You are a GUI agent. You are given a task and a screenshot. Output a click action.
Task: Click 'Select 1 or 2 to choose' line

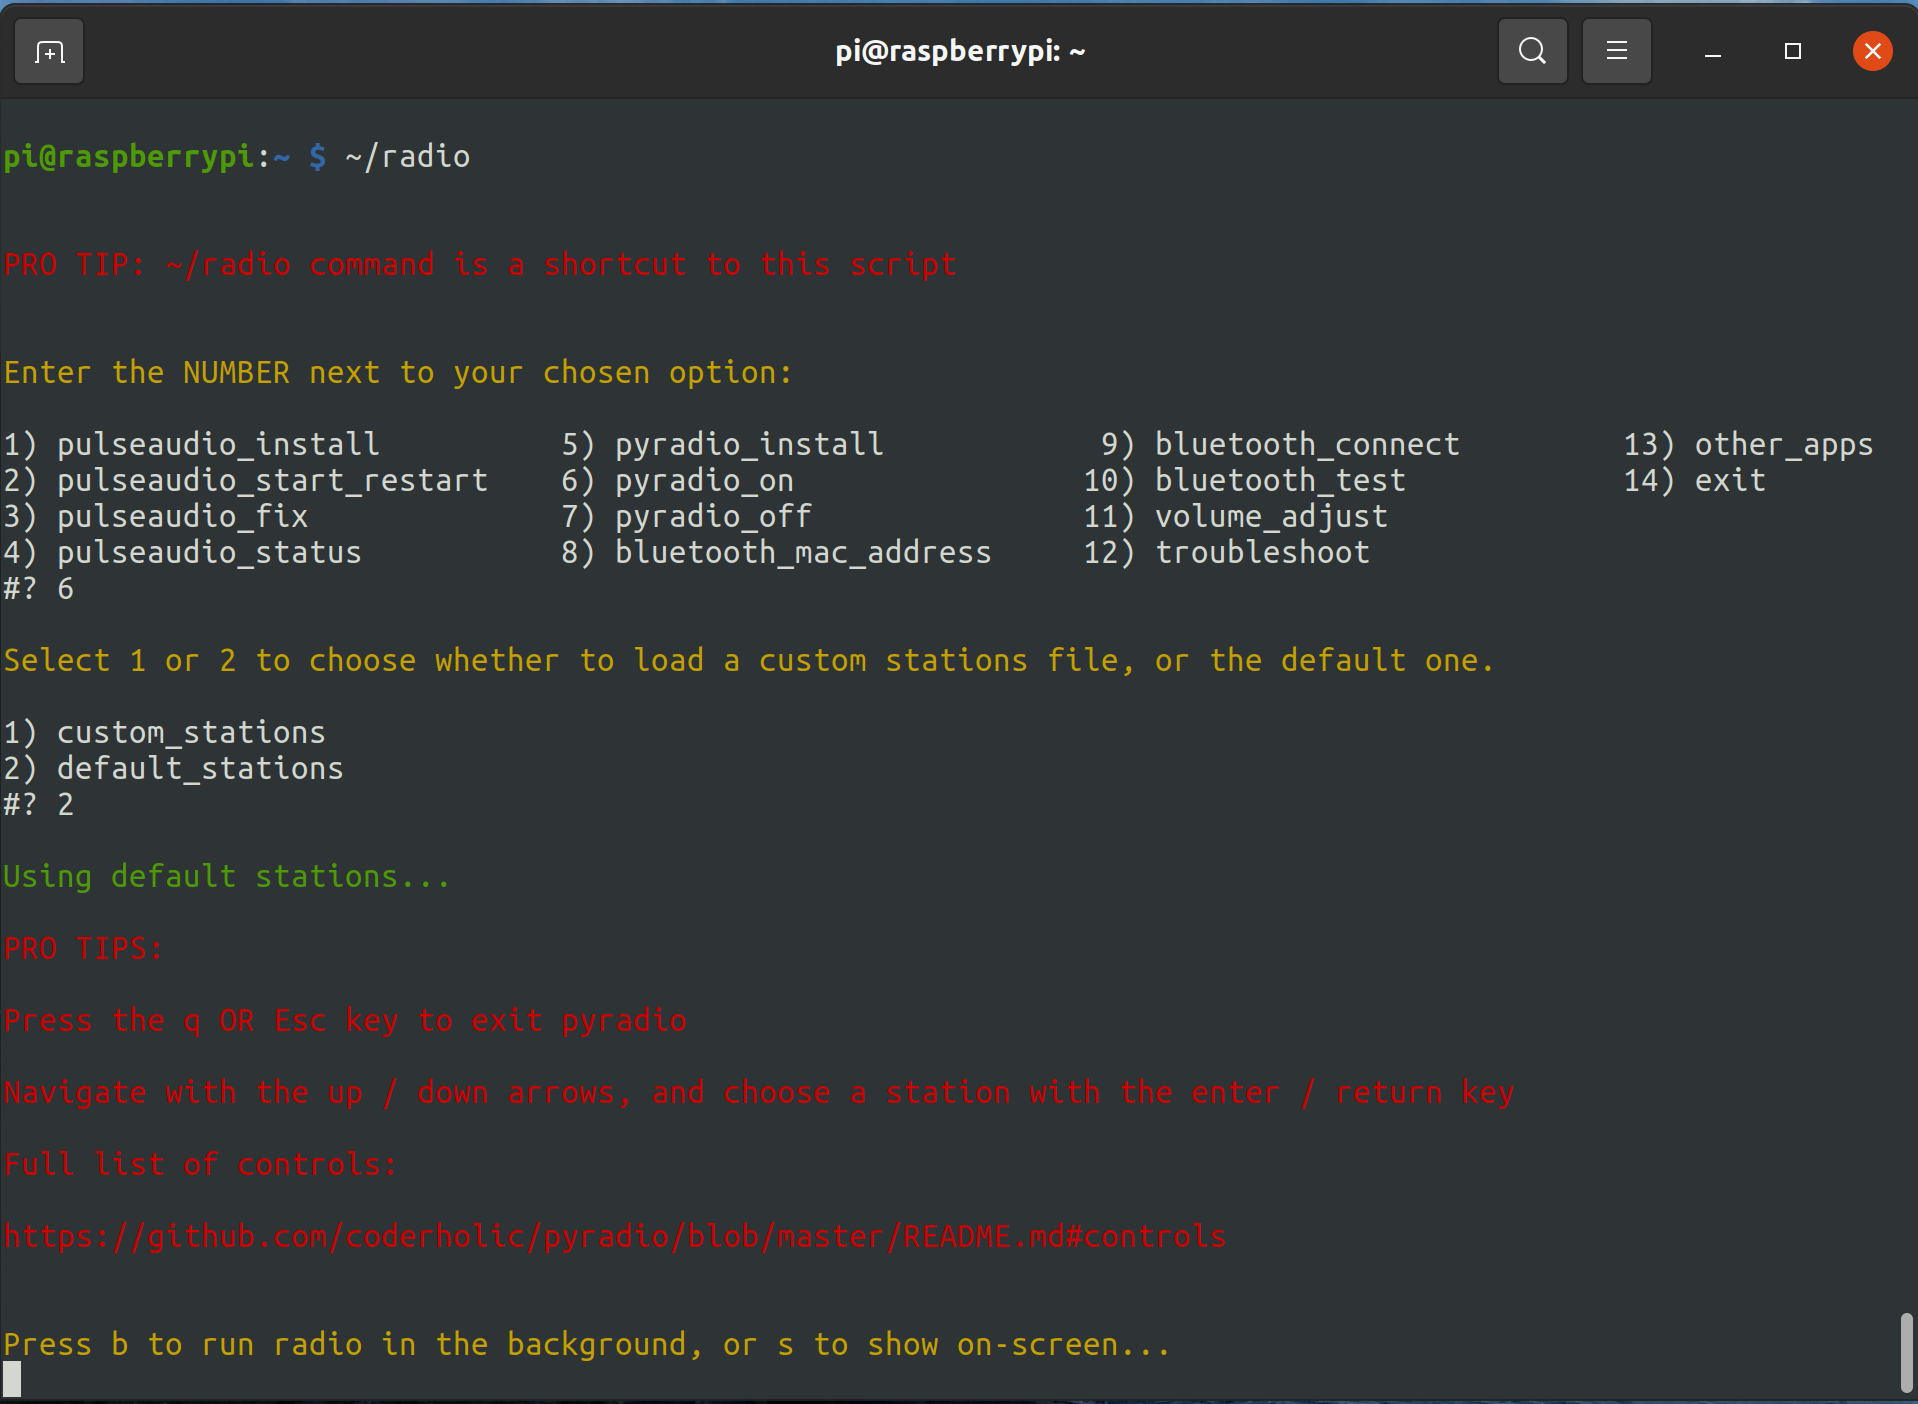(x=748, y=661)
